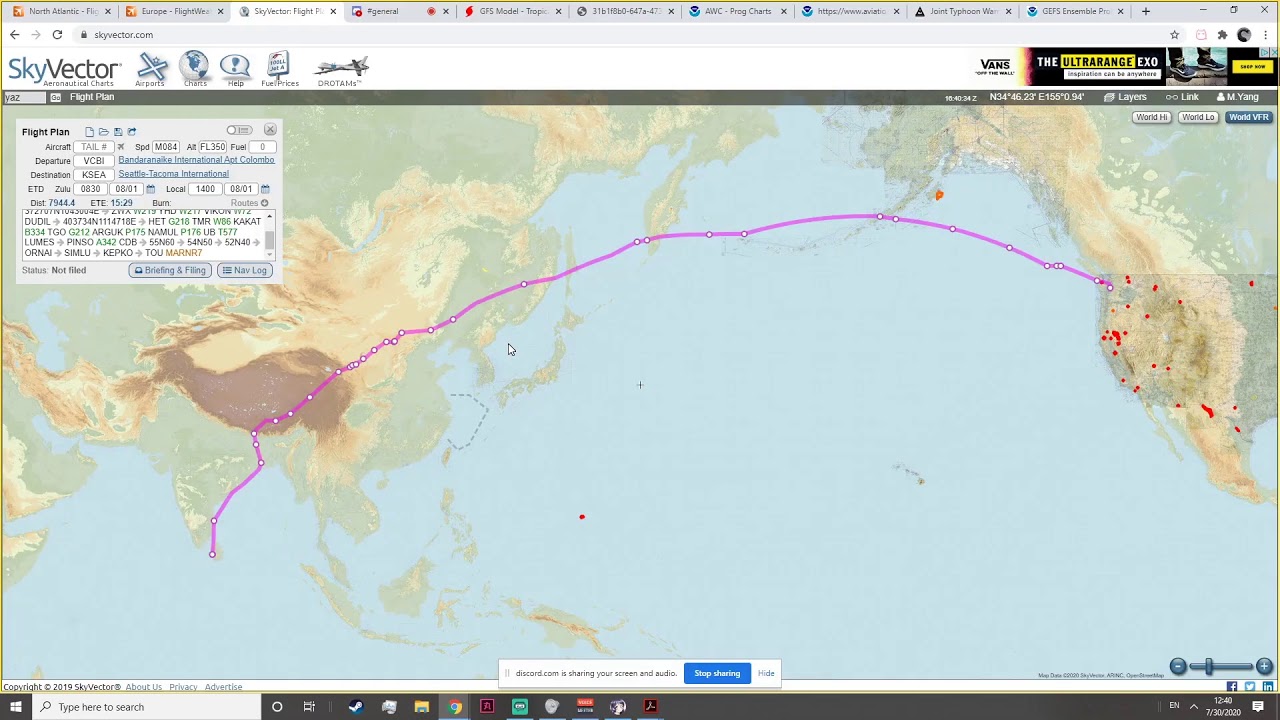The image size is (1280, 720).
Task: Click the Go button beside search box
Action: coord(56,97)
